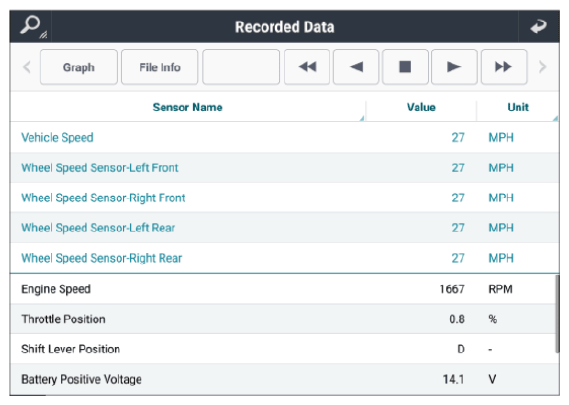Viewport: 569px width, 405px height.
Task: Click the D shift lever value
Action: point(461,349)
